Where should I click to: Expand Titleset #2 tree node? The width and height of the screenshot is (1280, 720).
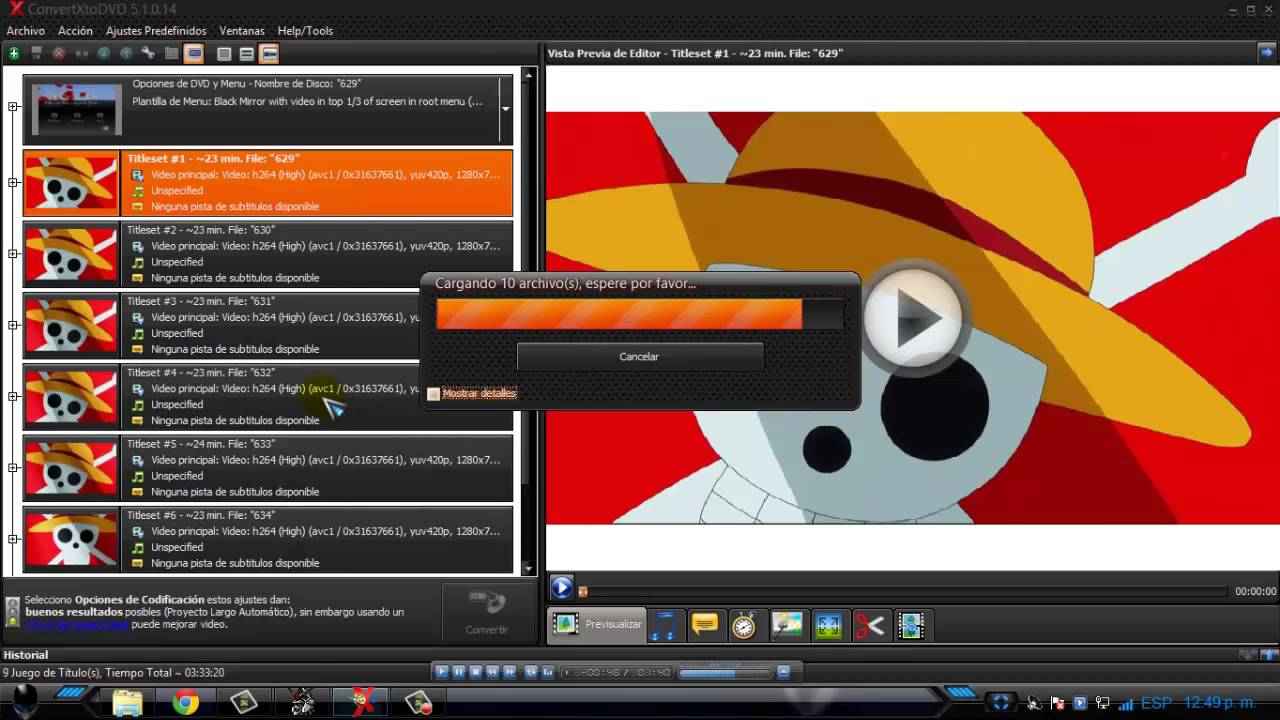[13, 253]
